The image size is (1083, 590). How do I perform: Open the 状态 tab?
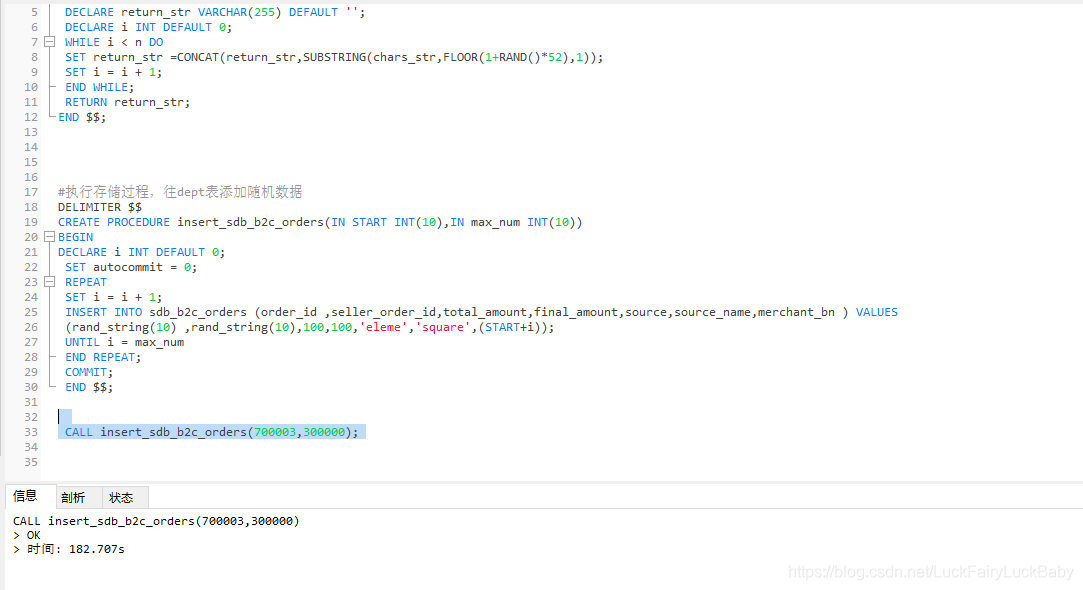pyautogui.click(x=121, y=497)
